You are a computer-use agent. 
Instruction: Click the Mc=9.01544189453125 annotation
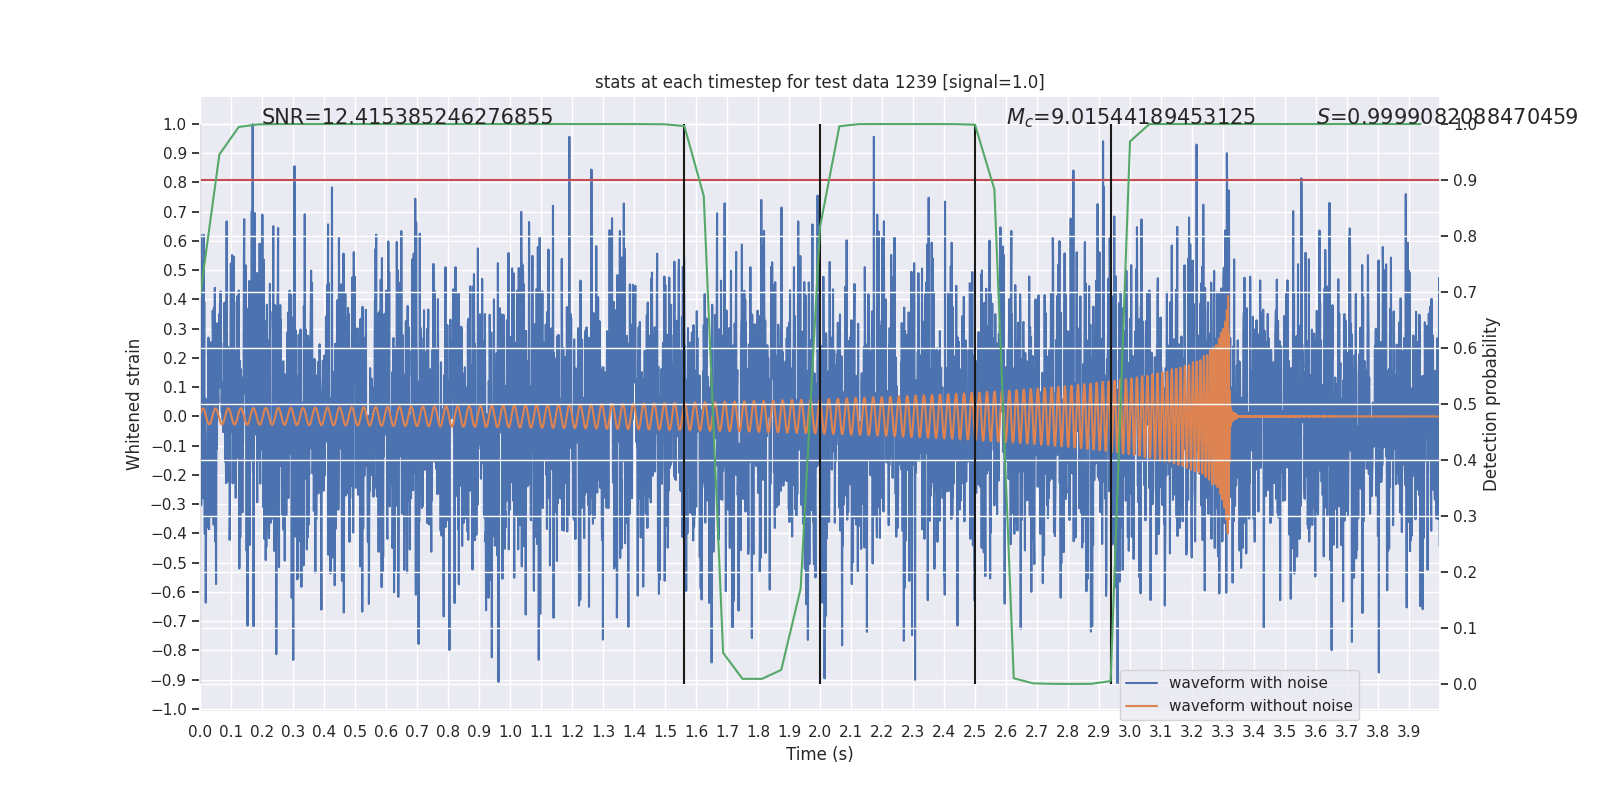pyautogui.click(x=1131, y=117)
